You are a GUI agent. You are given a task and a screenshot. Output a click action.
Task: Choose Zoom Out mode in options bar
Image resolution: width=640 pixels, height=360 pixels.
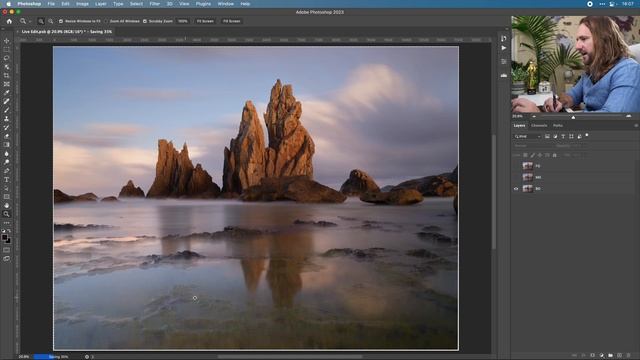click(51, 21)
